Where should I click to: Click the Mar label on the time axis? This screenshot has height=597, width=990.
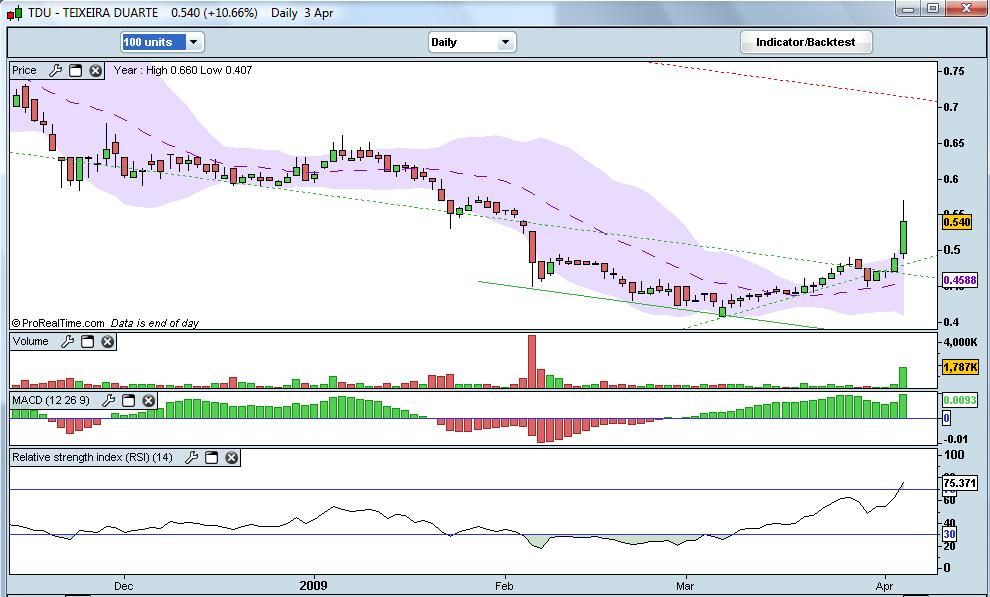click(x=685, y=586)
